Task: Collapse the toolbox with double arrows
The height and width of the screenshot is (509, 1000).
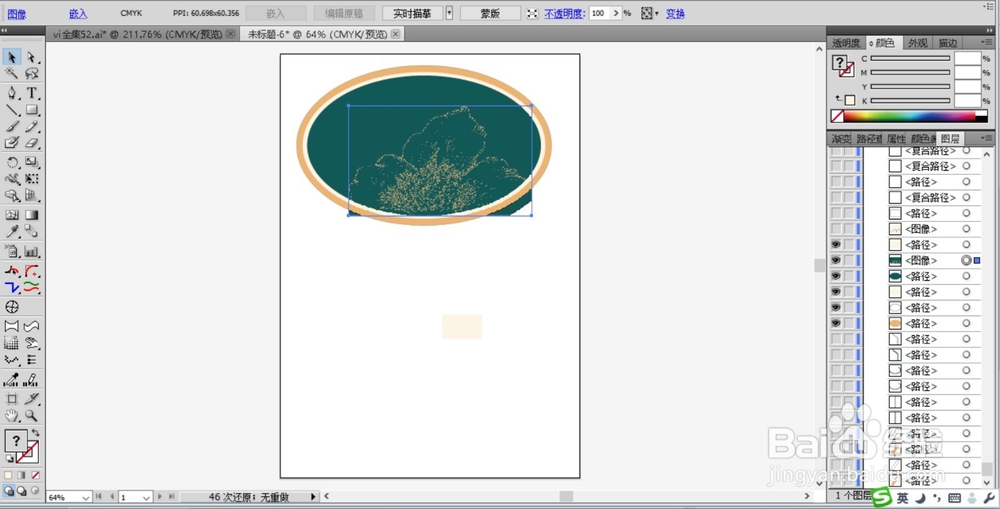Action: (x=4, y=30)
